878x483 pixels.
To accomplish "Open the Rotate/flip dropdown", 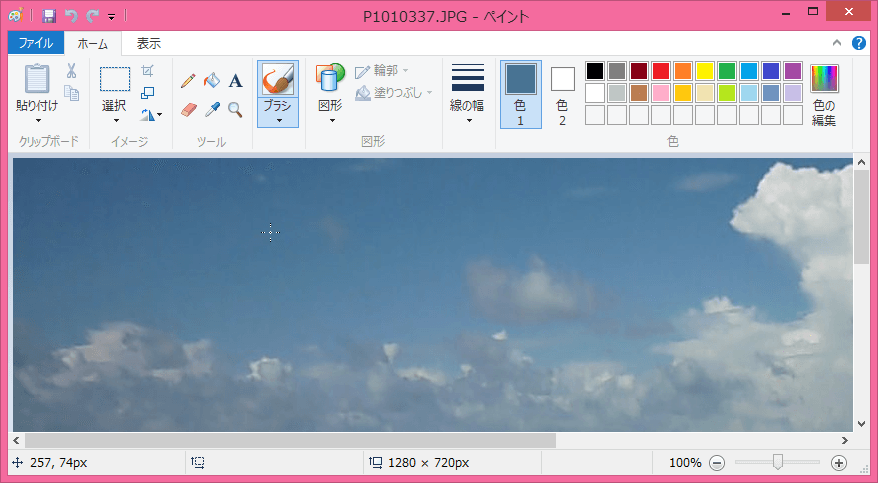I will tap(151, 115).
